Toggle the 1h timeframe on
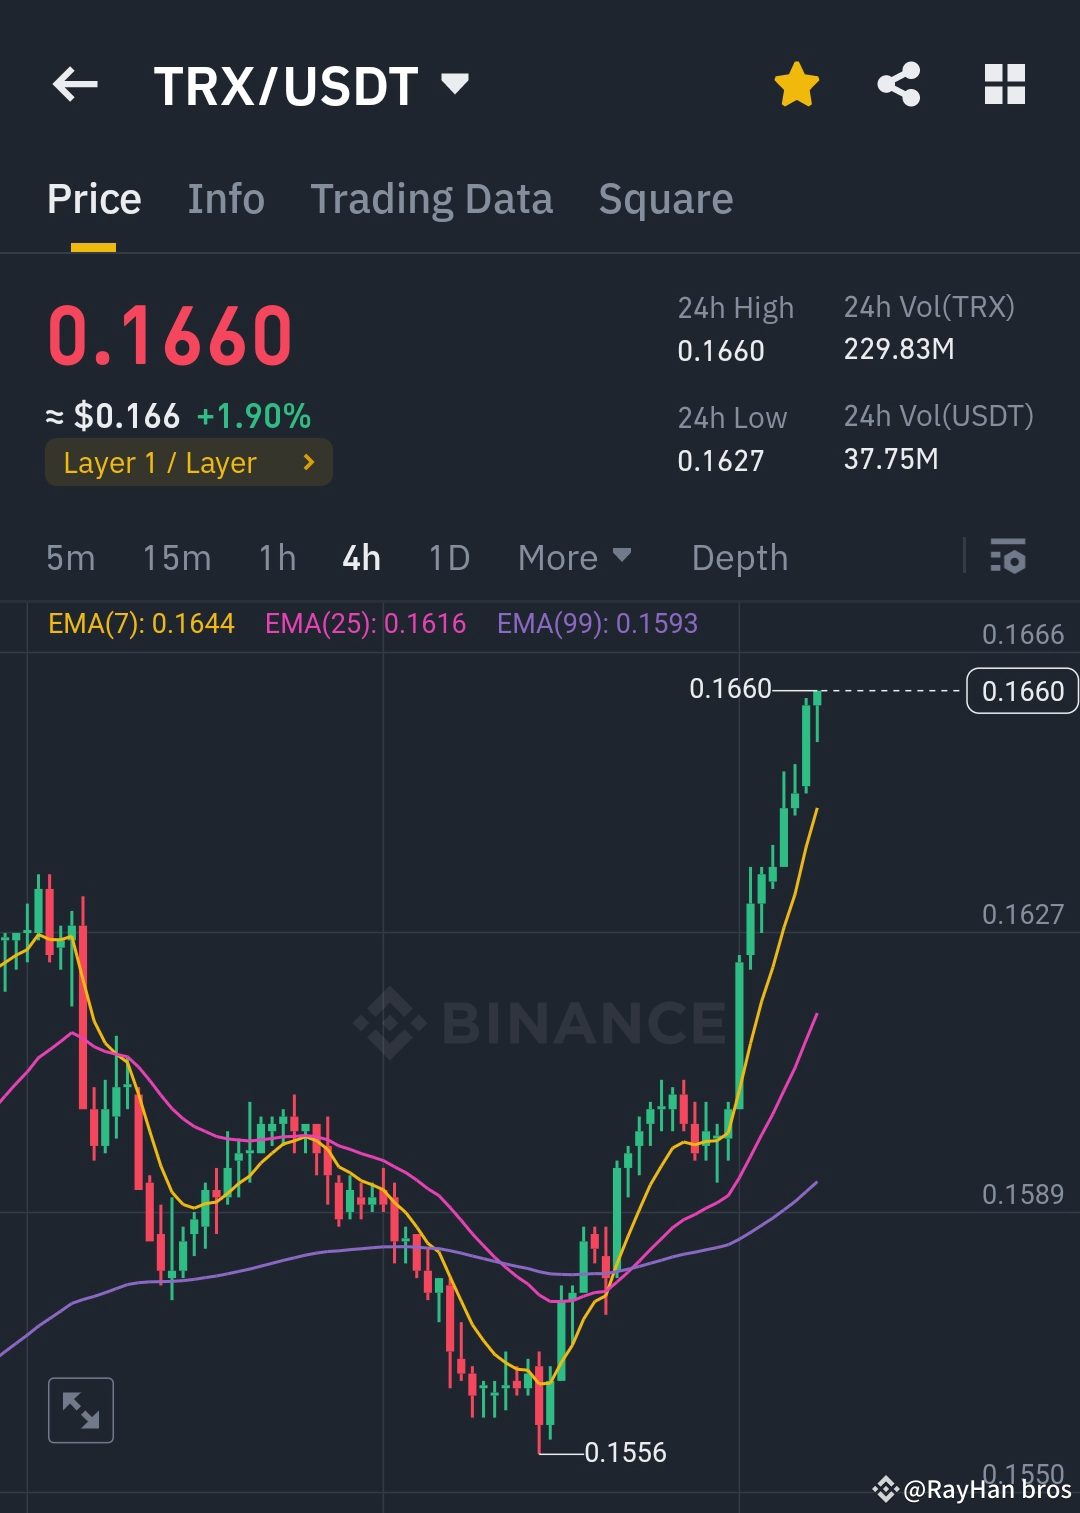The width and height of the screenshot is (1080, 1513). pos(276,558)
